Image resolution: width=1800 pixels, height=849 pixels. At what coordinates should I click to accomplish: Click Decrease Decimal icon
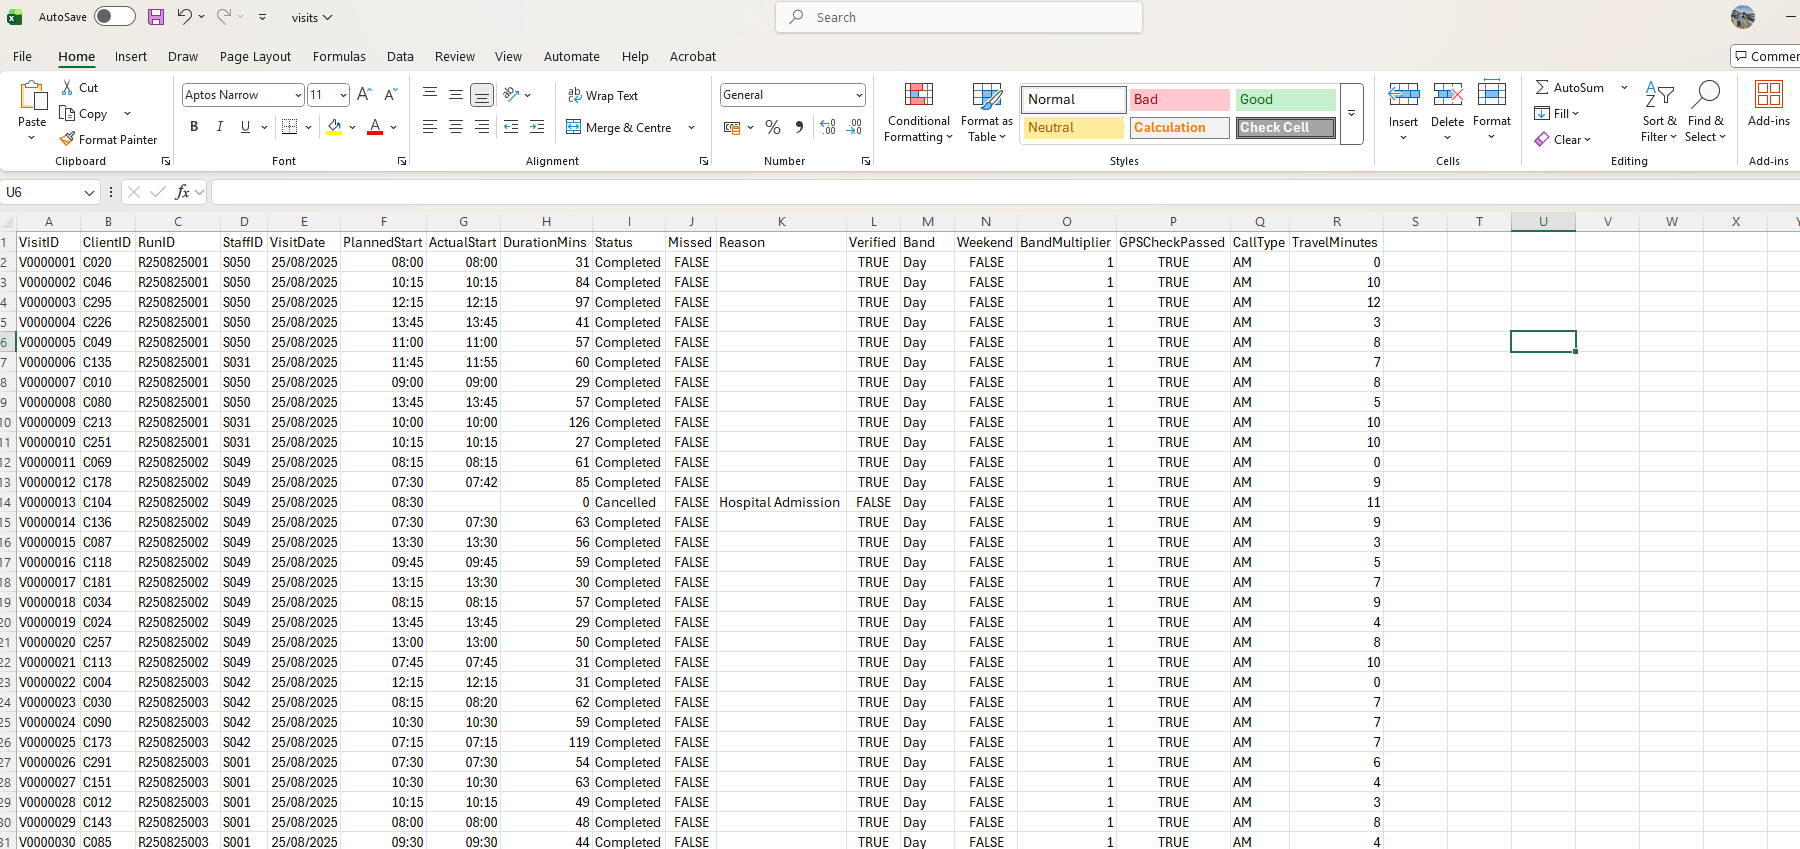click(x=854, y=127)
